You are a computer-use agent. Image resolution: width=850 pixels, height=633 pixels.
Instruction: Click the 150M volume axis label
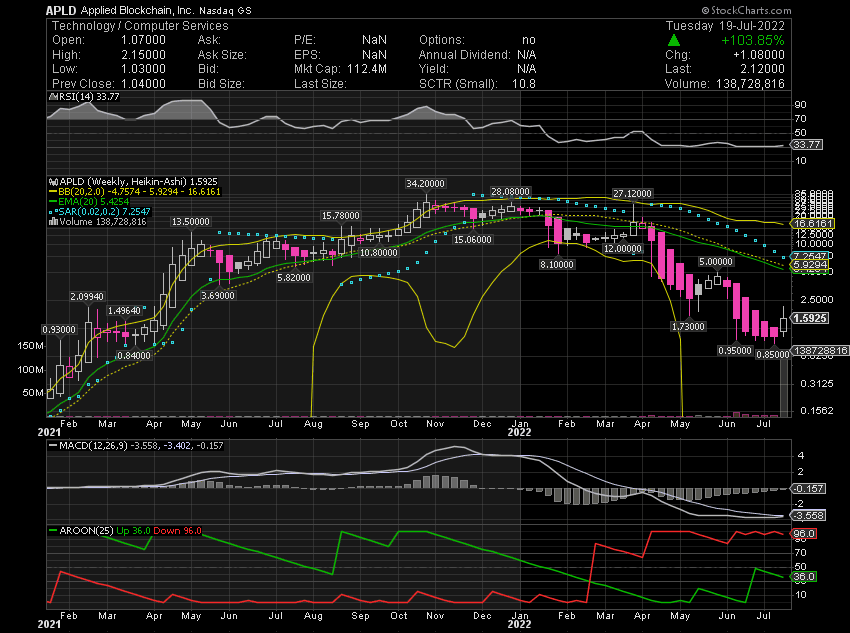(31, 346)
